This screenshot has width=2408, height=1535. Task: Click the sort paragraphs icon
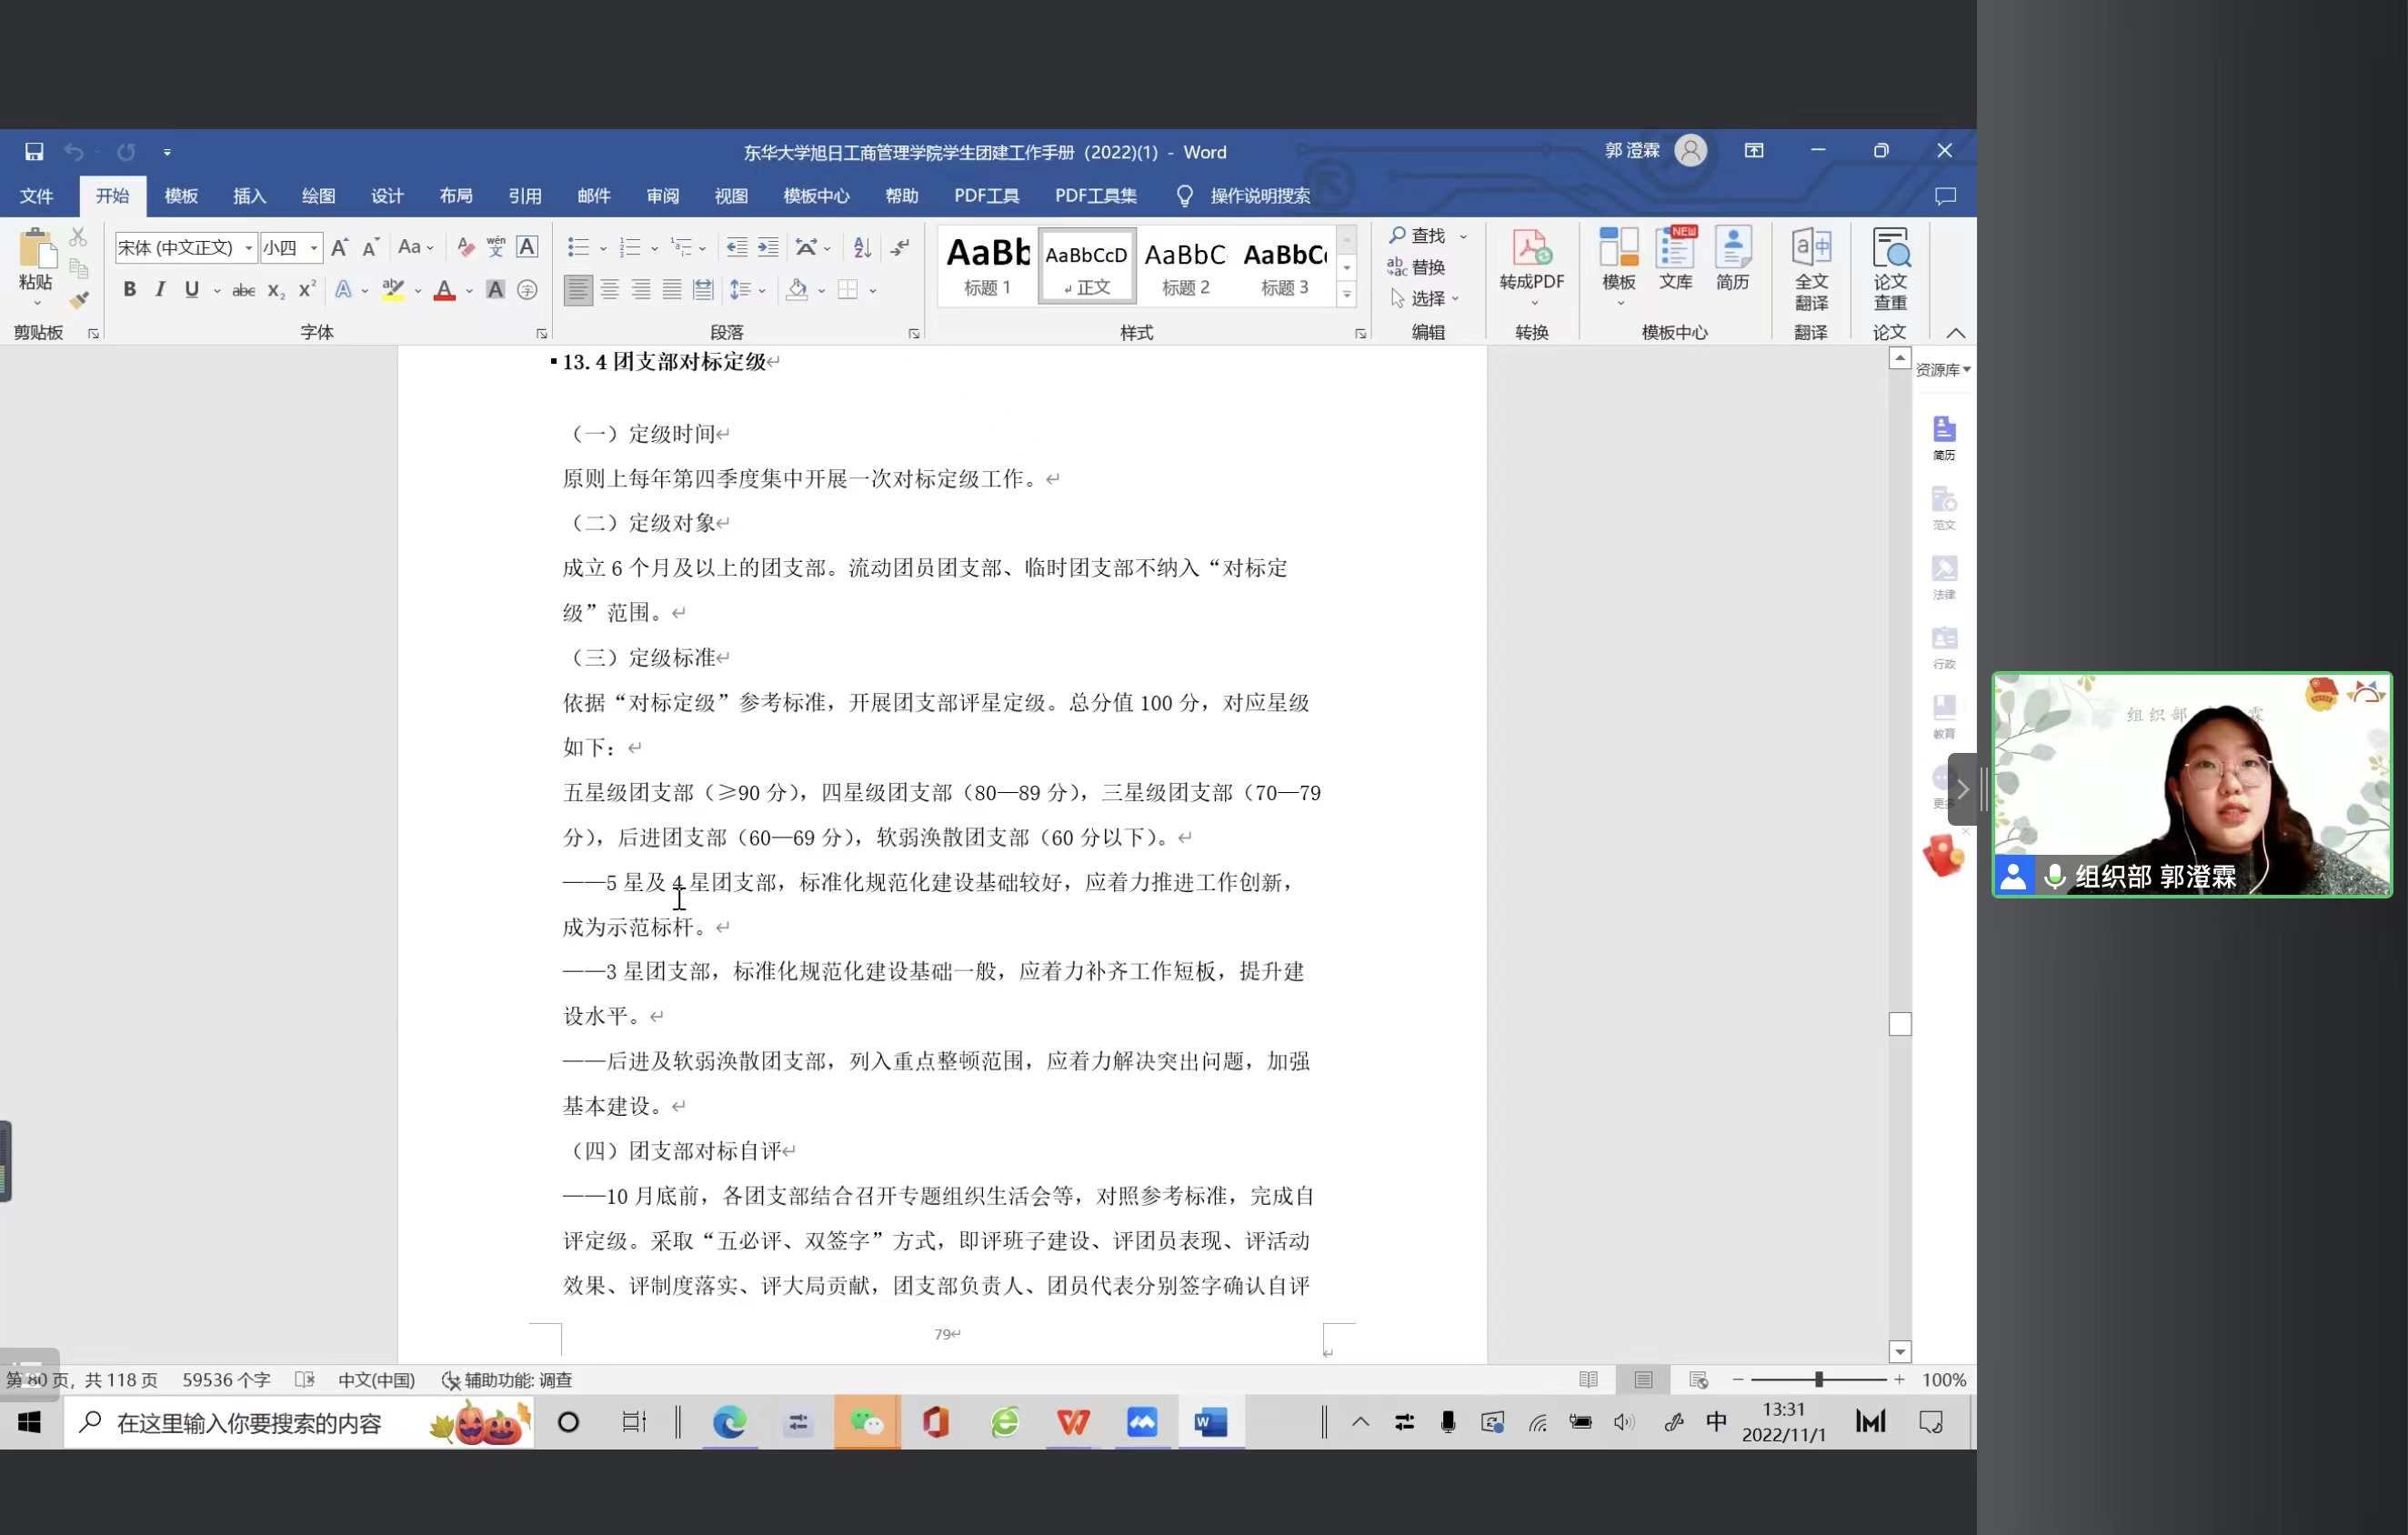[862, 247]
